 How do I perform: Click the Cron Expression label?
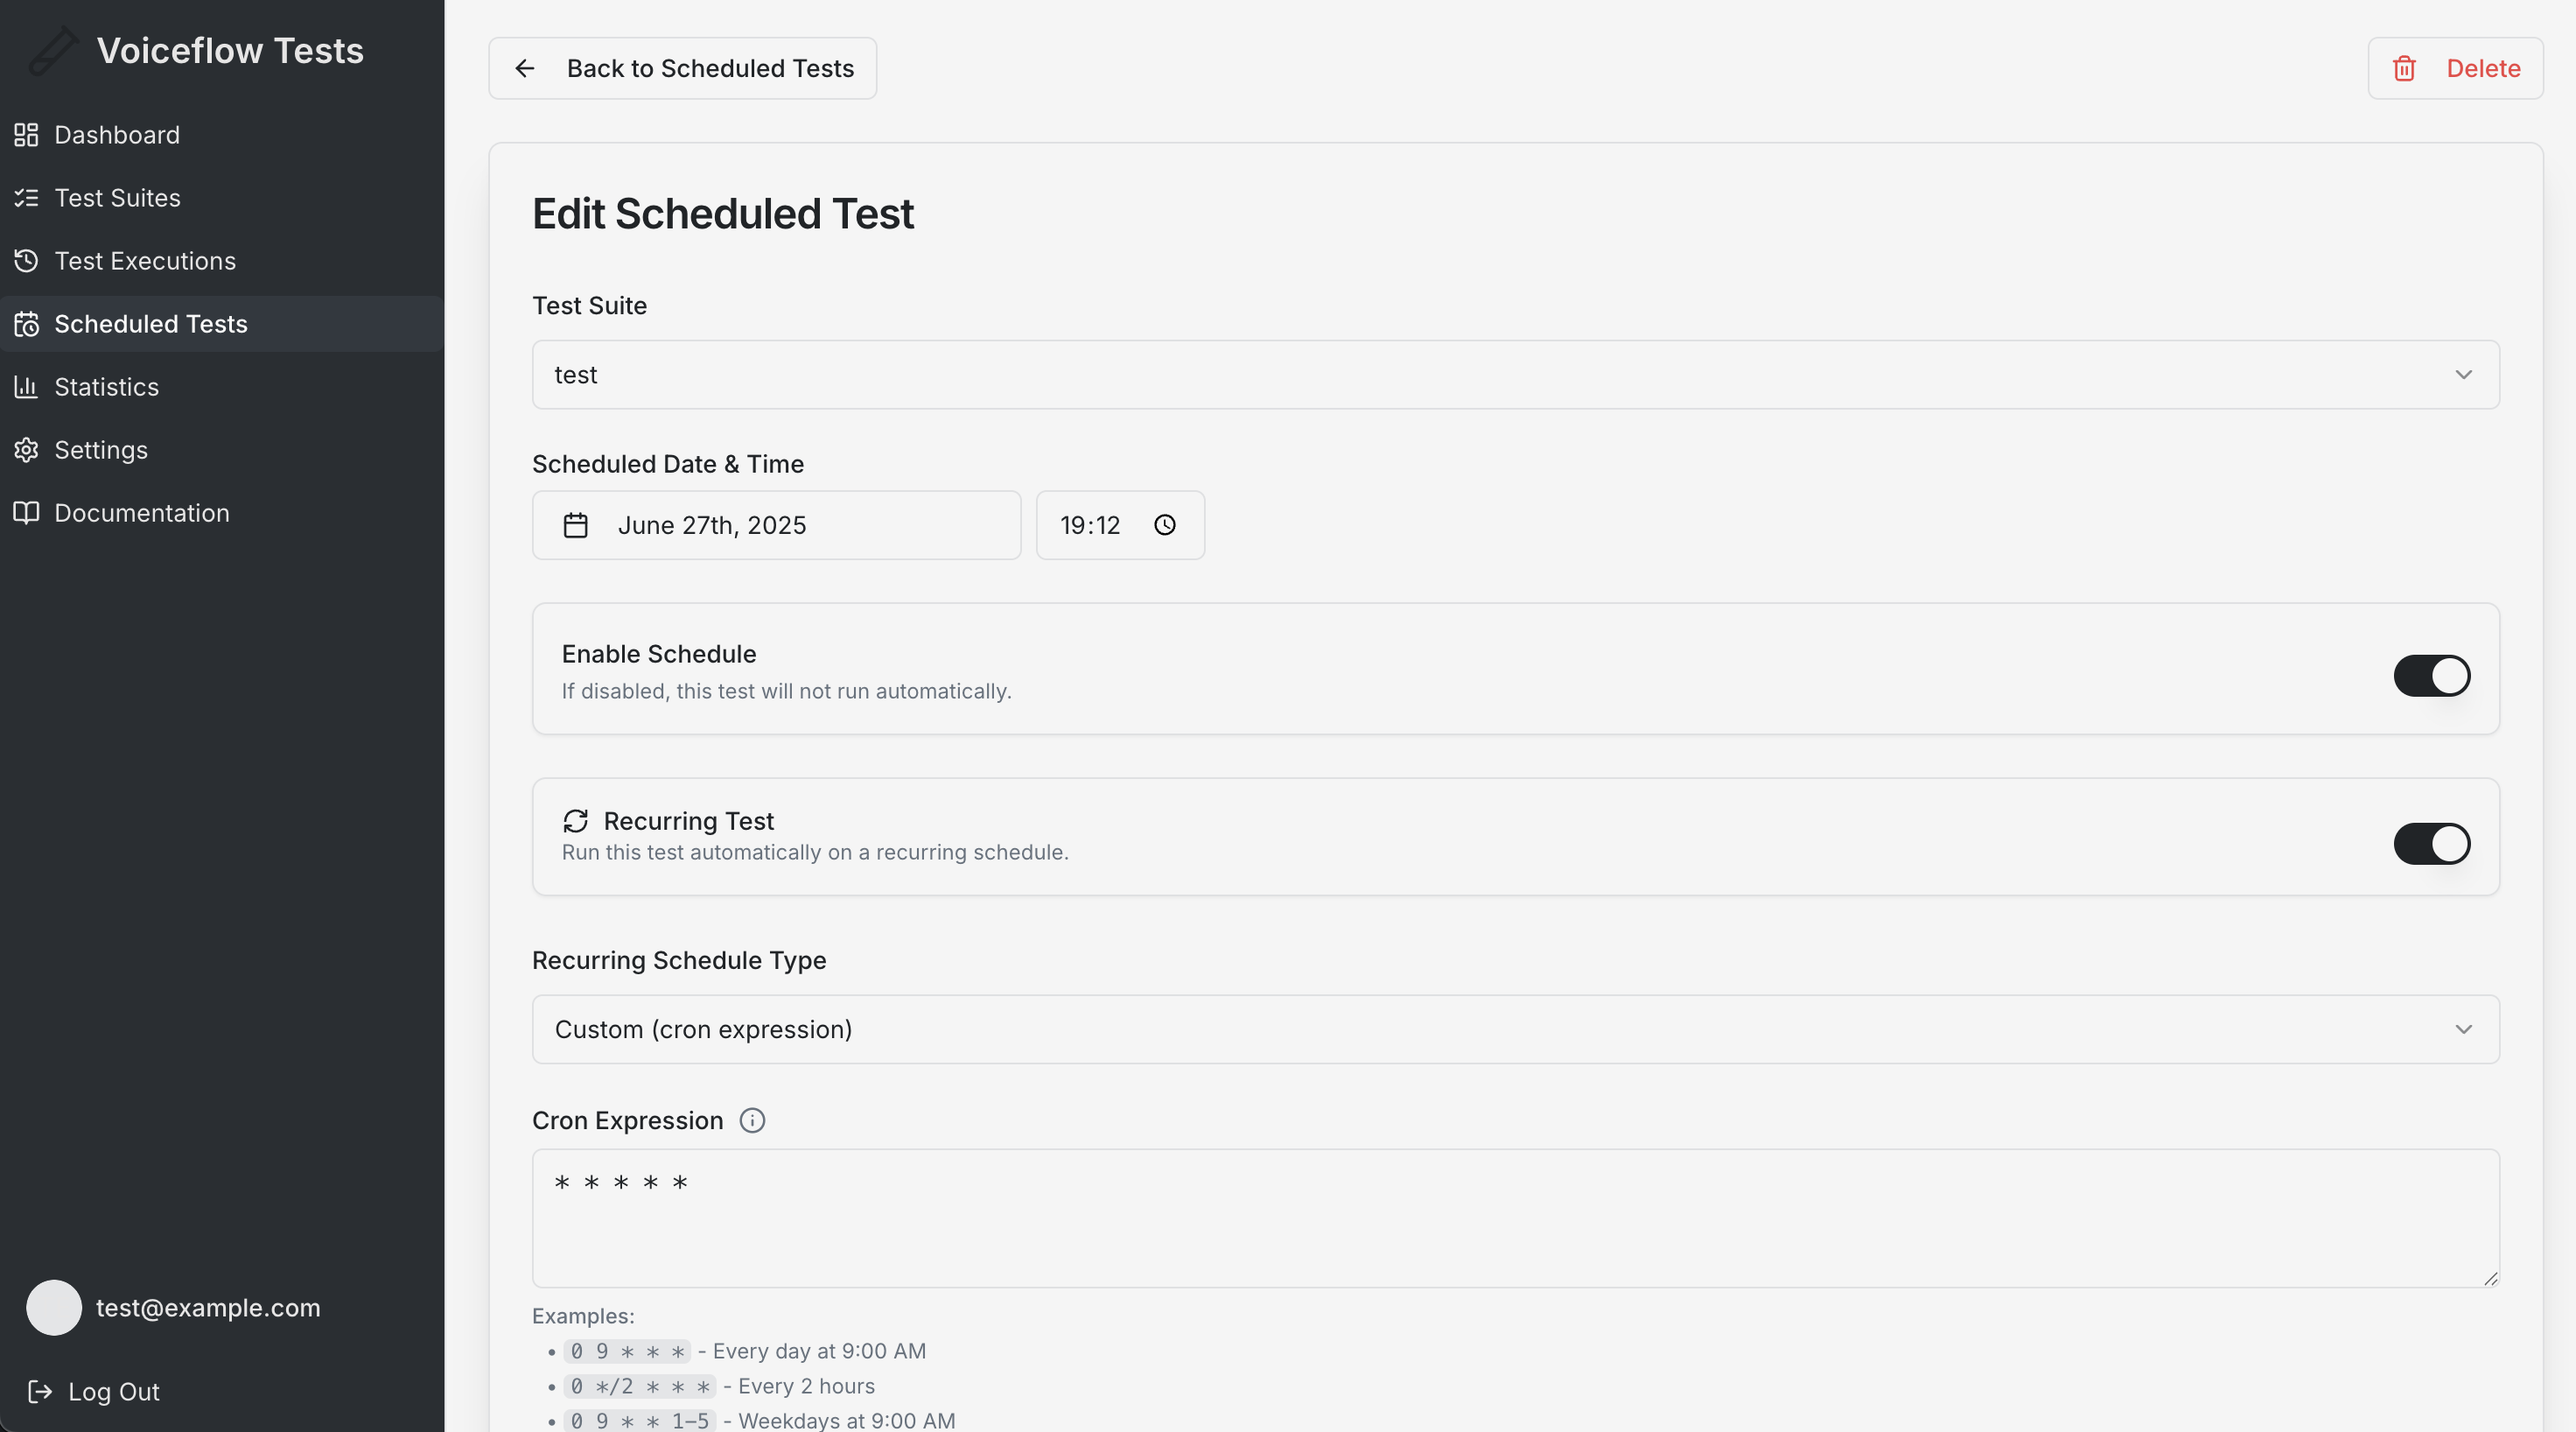(x=627, y=1120)
